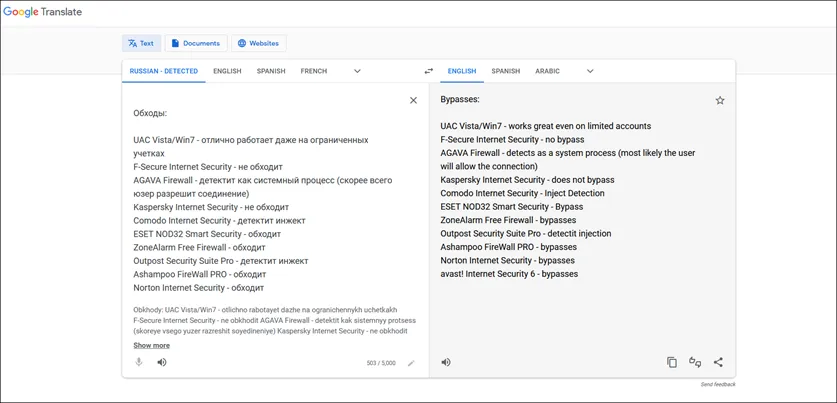Select Arabic as the target language
This screenshot has width=837, height=403.
548,71
